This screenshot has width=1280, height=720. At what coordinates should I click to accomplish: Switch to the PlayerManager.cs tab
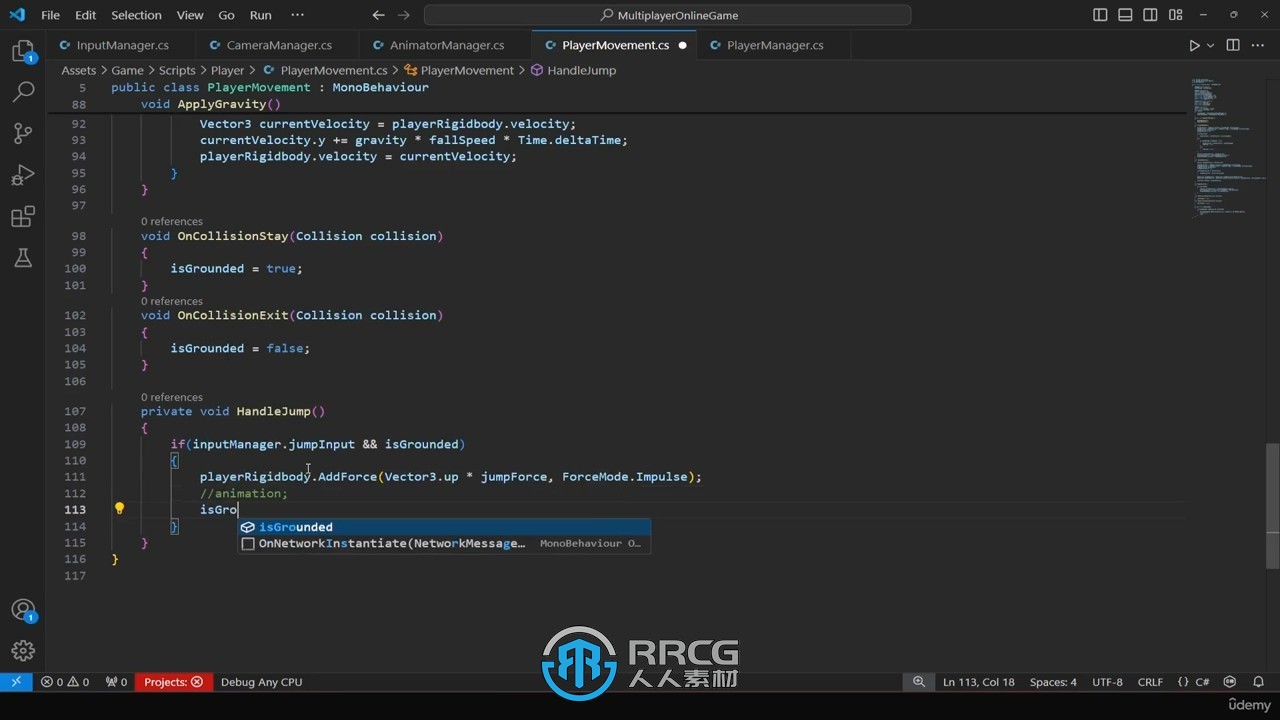tap(775, 45)
